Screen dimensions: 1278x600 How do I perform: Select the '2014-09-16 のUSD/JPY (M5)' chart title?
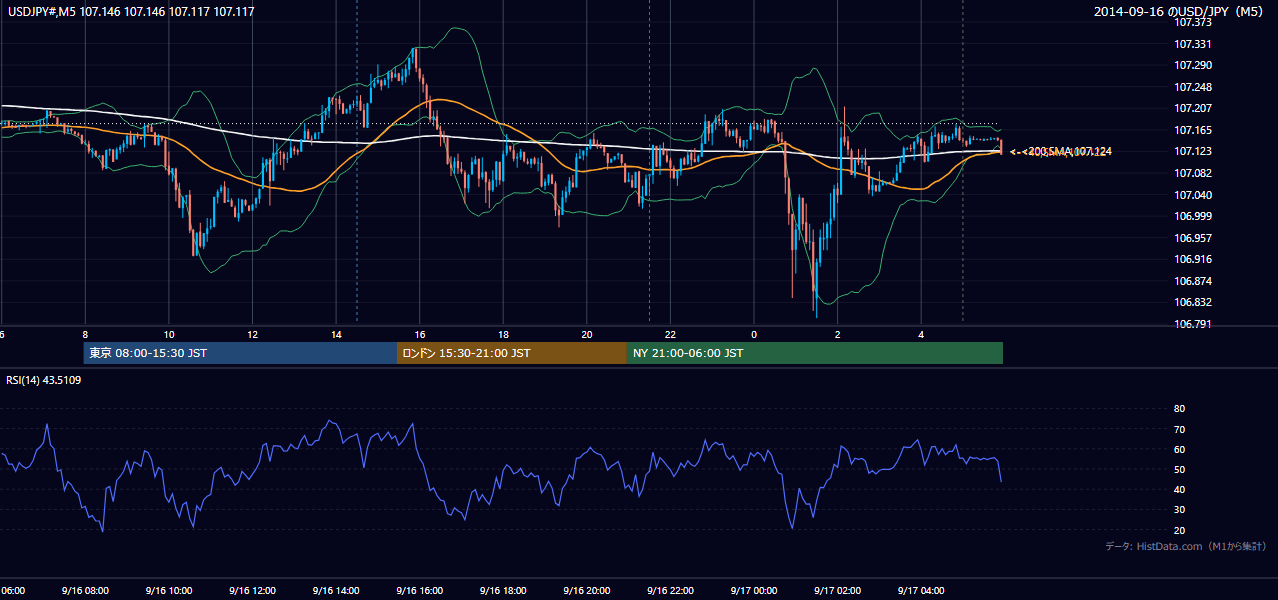point(1180,12)
